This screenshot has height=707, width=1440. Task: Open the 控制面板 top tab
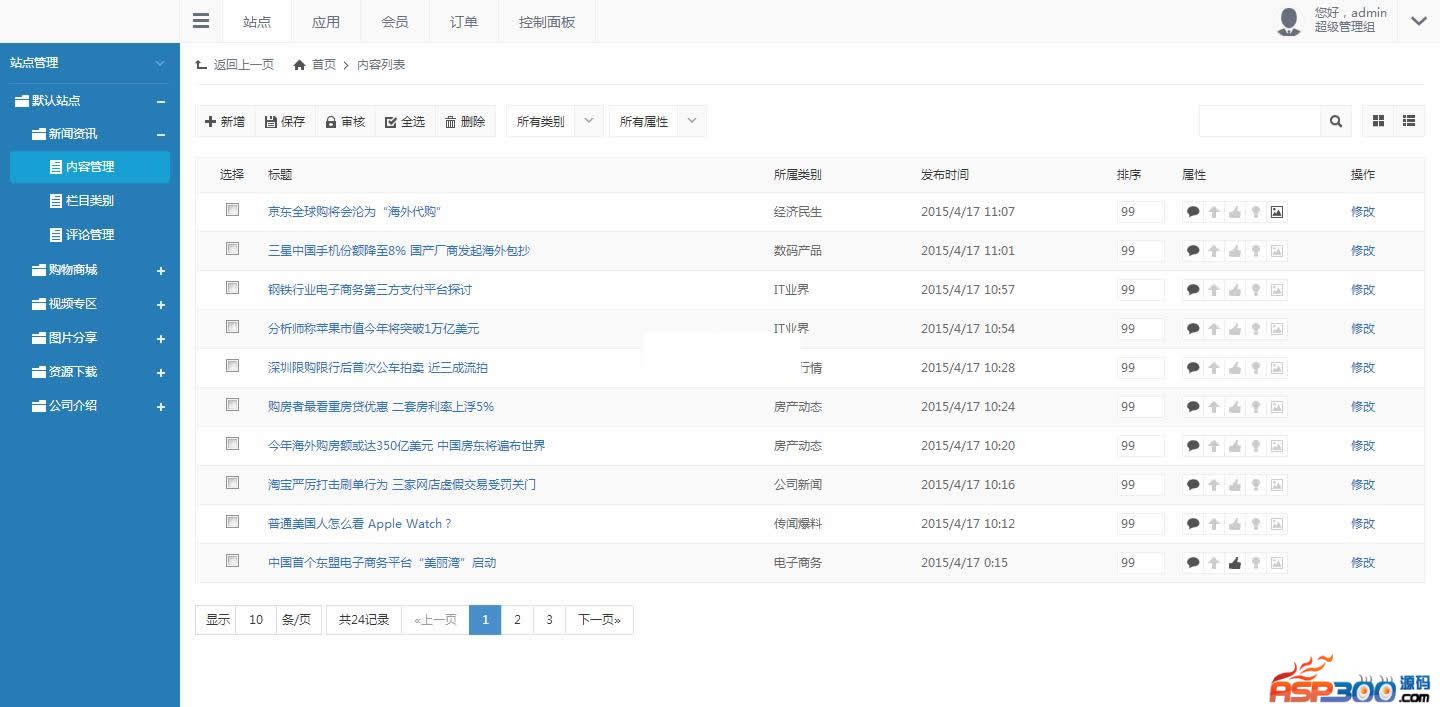547,22
